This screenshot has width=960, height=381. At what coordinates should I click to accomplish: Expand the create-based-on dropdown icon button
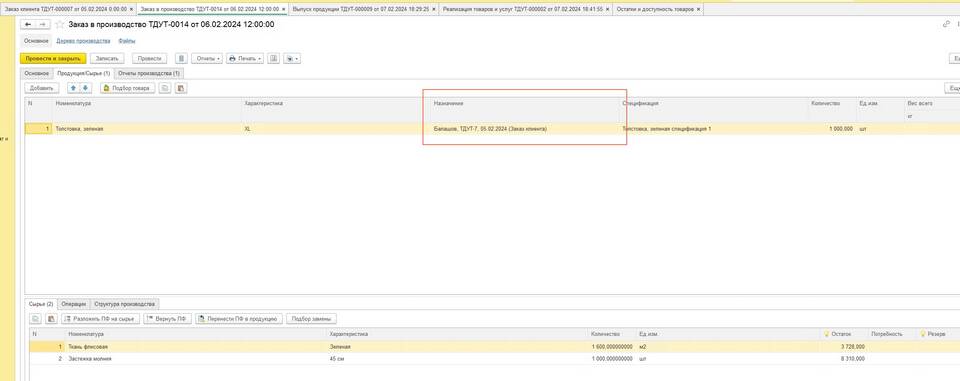tap(292, 58)
